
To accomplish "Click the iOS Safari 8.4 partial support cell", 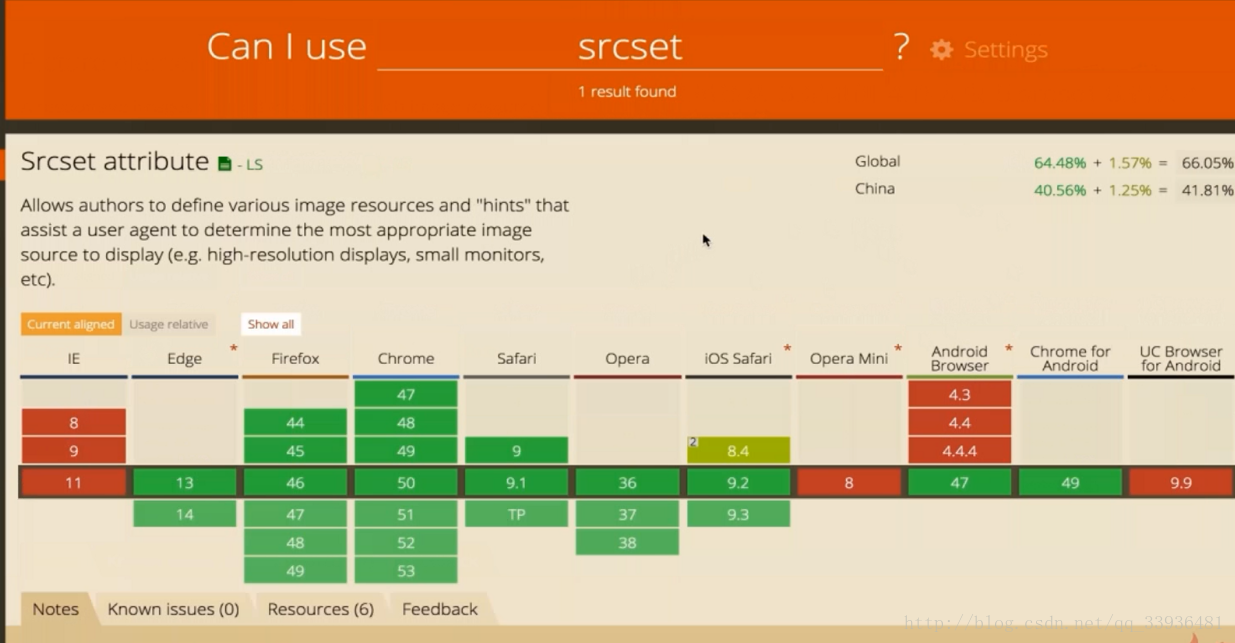I will 738,450.
